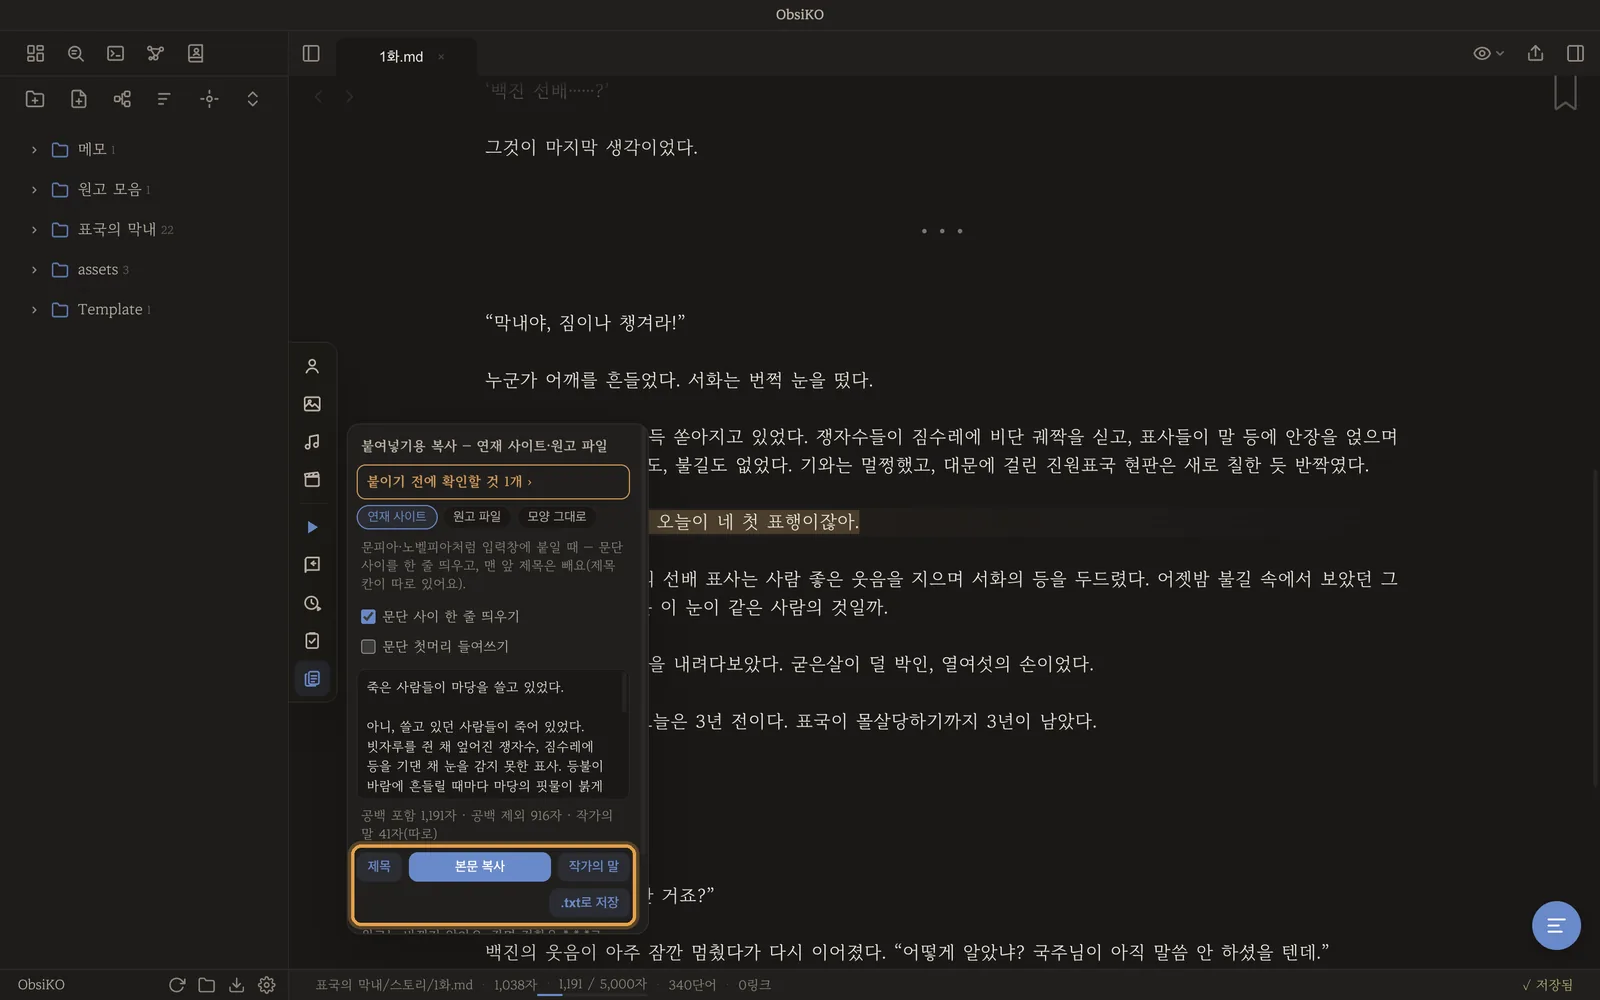Image resolution: width=1600 pixels, height=1000 pixels.
Task: Select the 모양 그대로 tab
Action: [x=557, y=517]
